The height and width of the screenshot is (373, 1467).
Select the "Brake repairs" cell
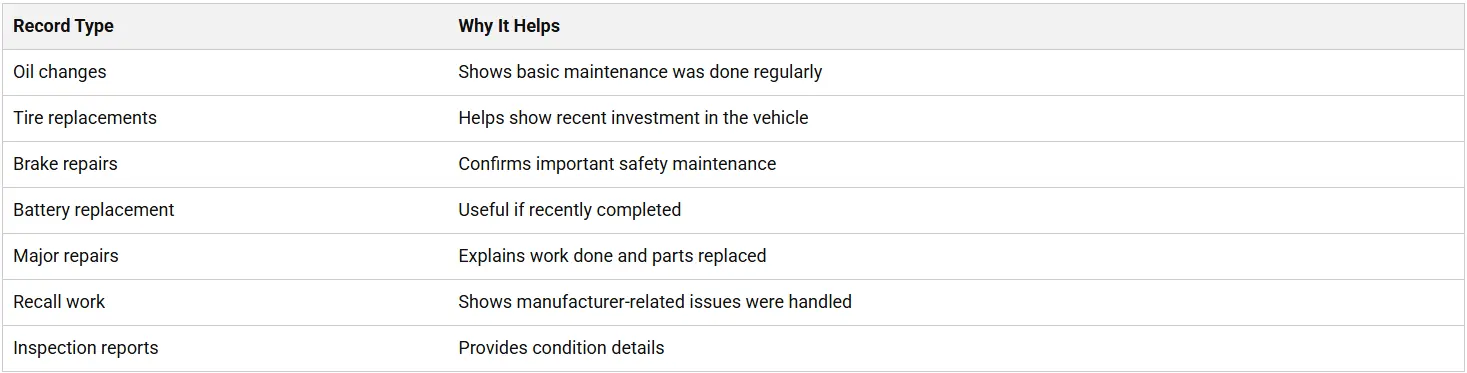tap(224, 164)
